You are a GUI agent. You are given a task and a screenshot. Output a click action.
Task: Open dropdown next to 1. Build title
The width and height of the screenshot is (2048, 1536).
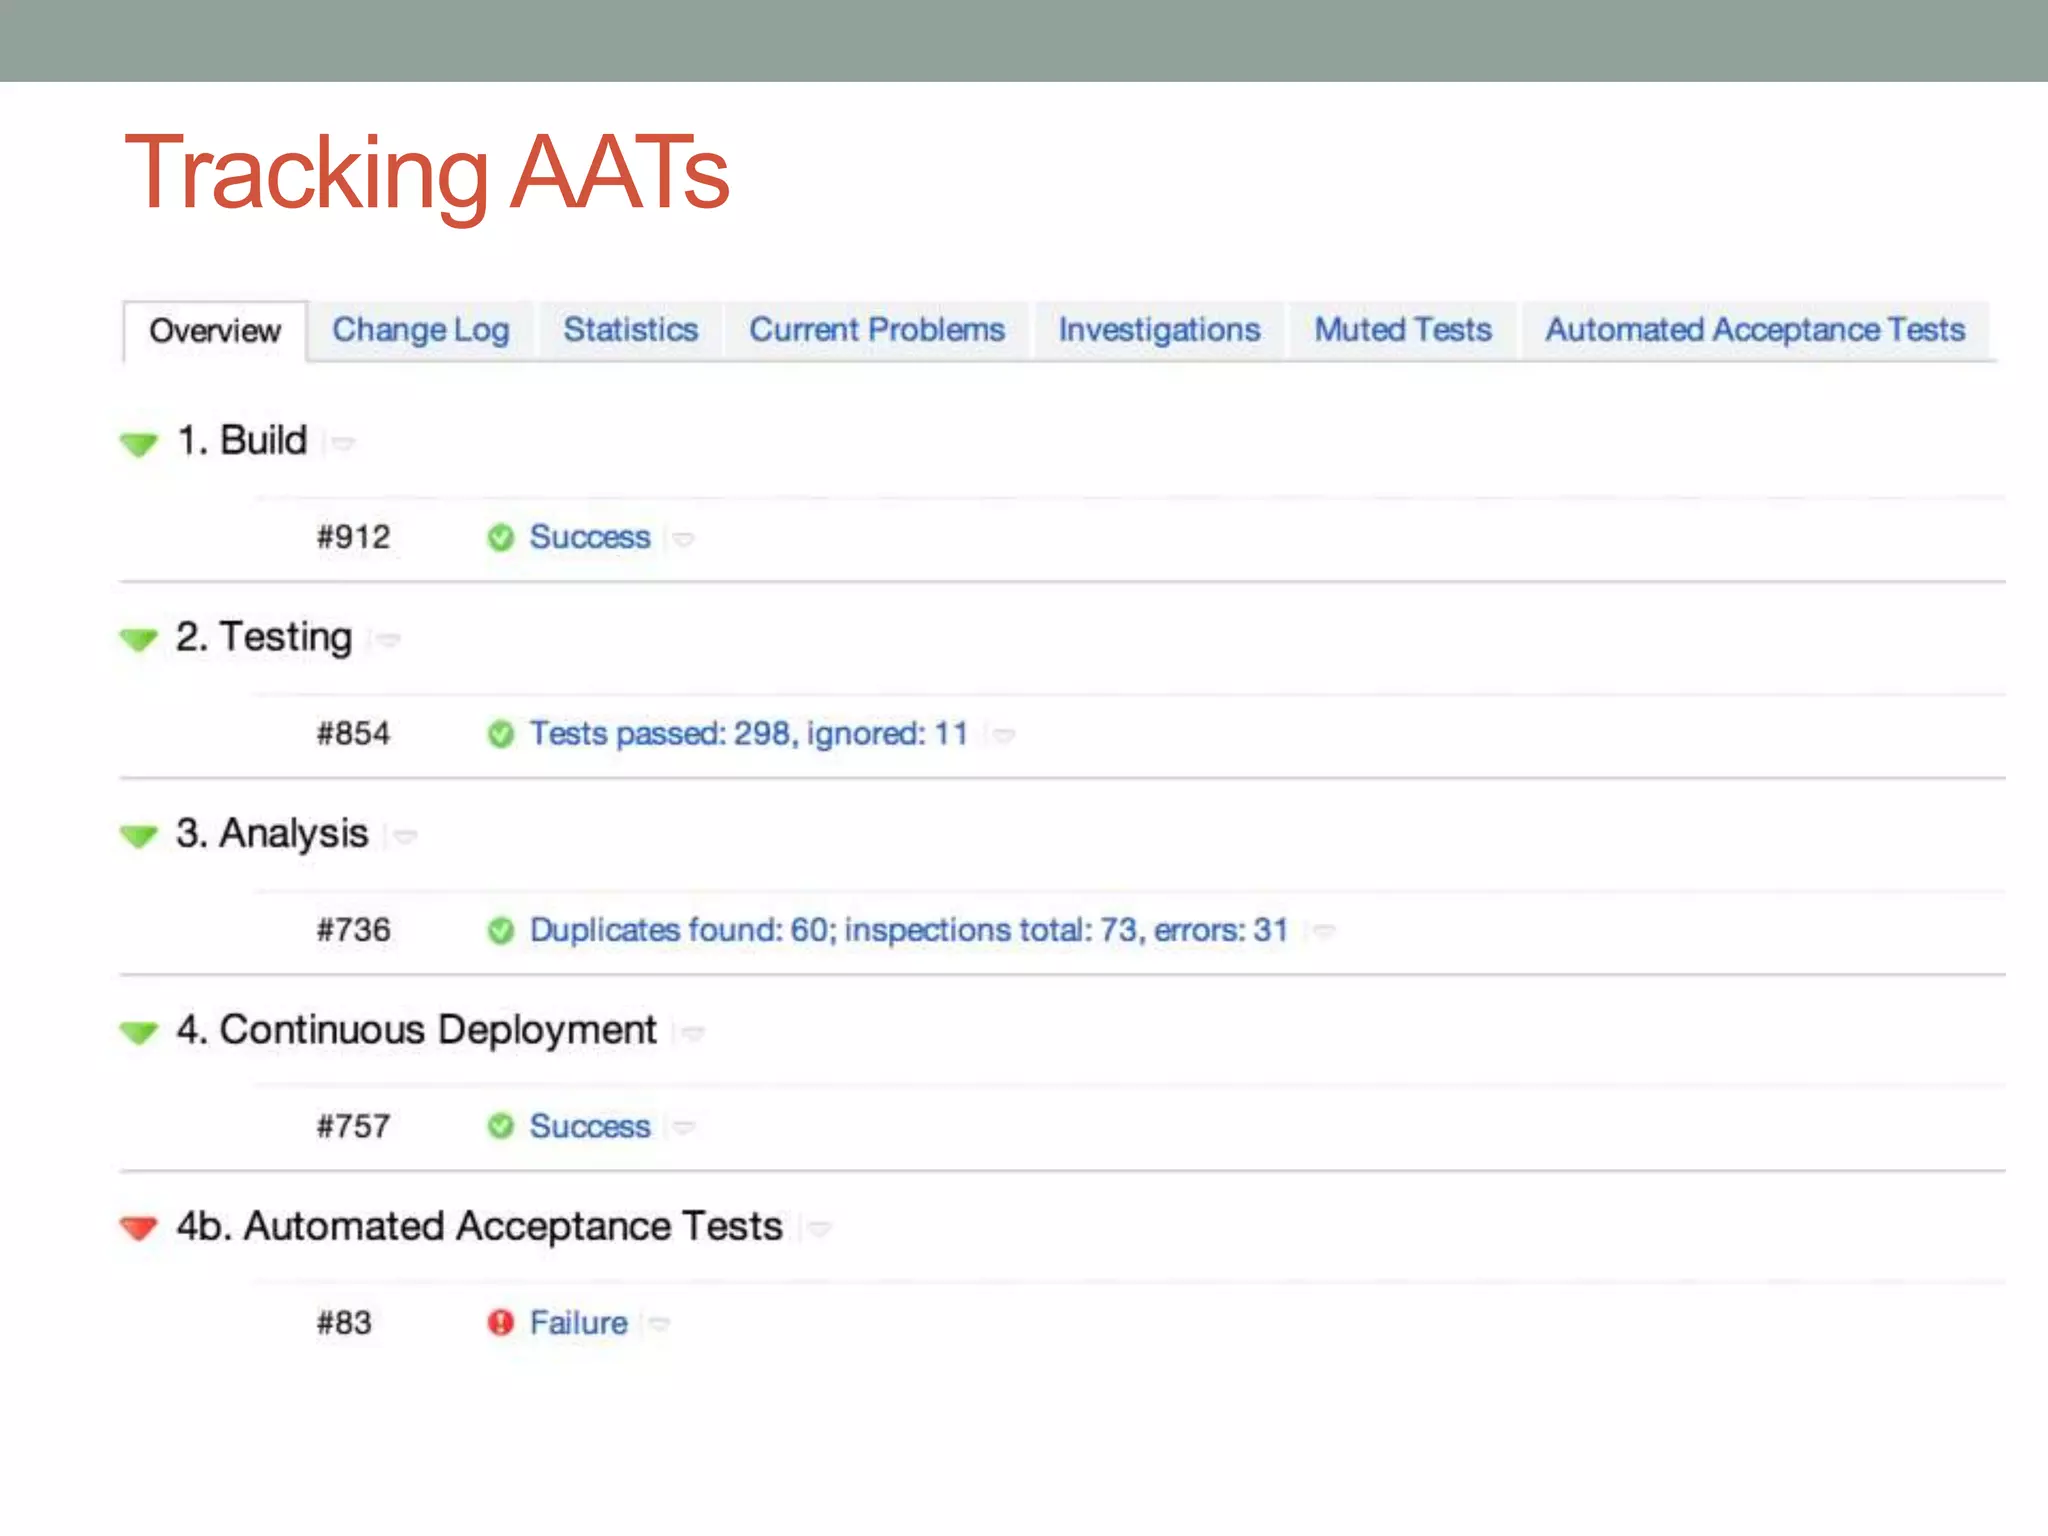[x=343, y=443]
